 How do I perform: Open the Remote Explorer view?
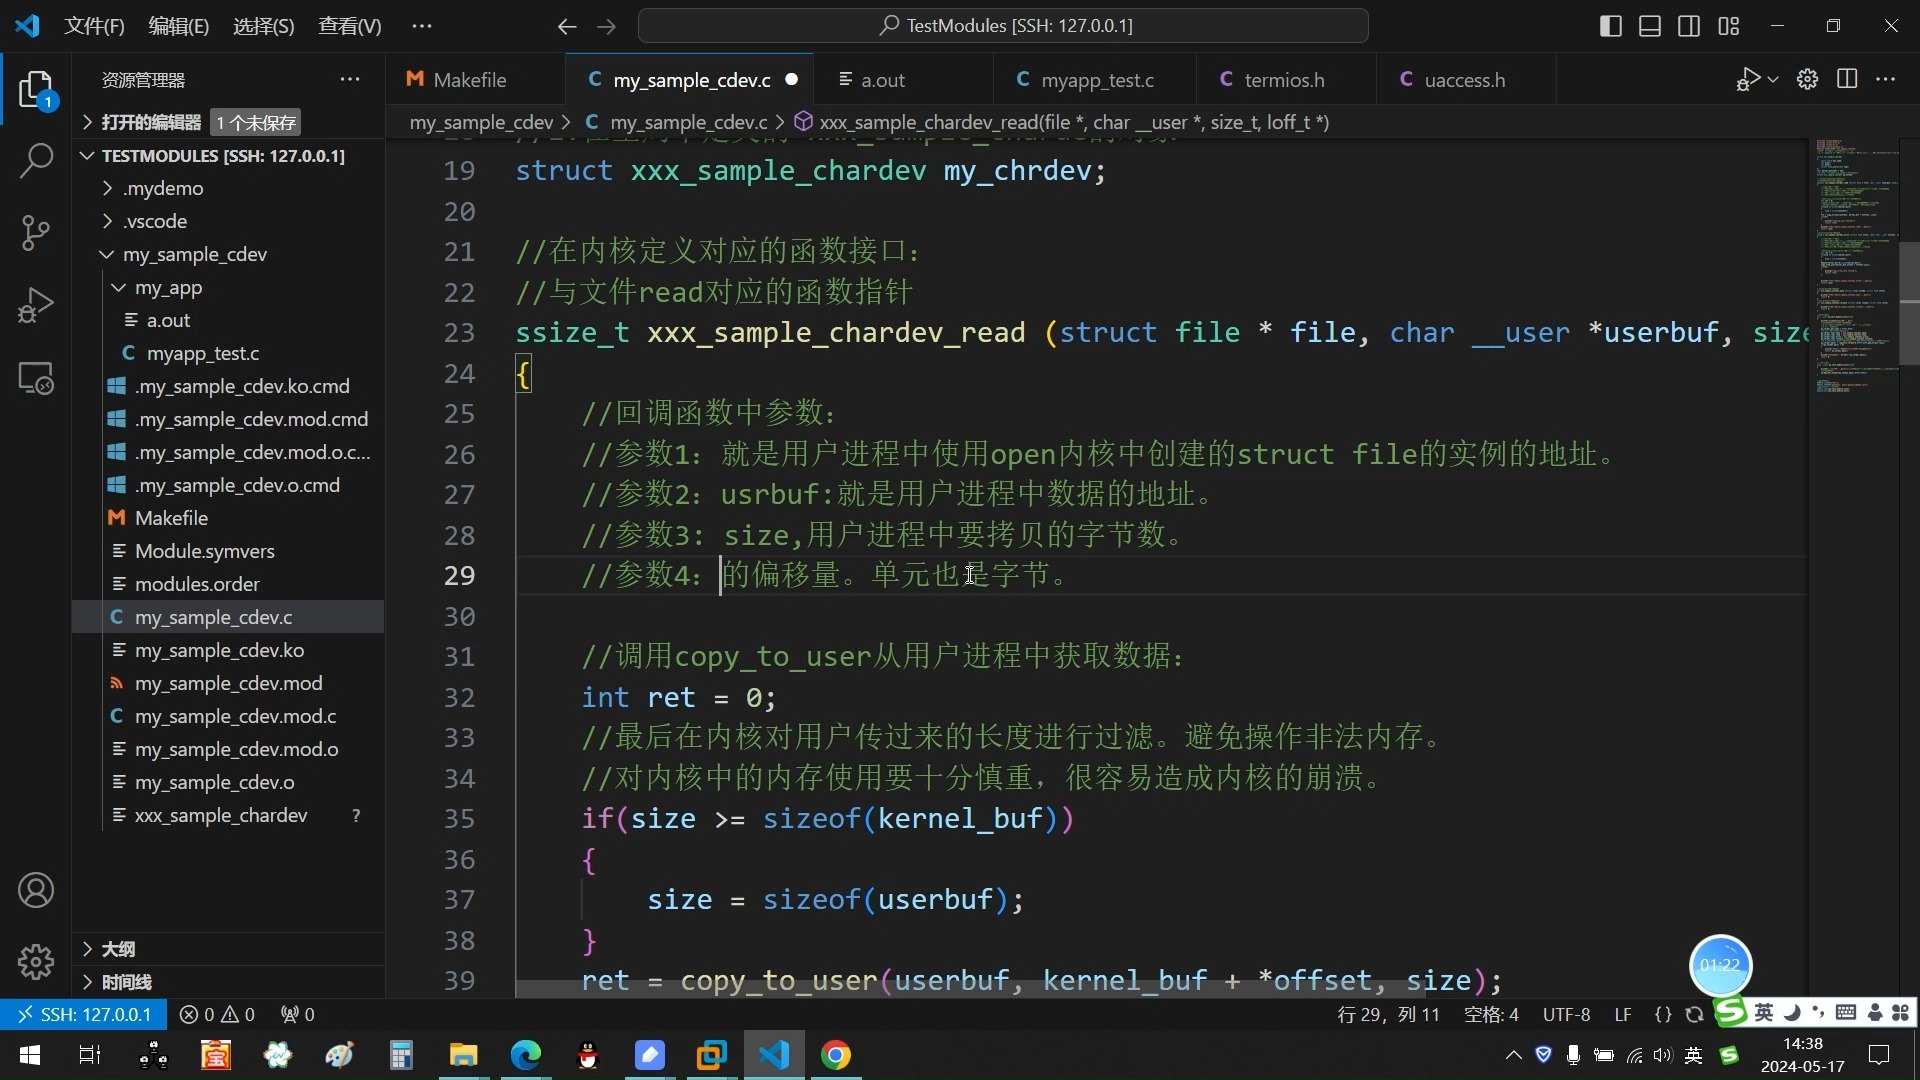tap(36, 378)
